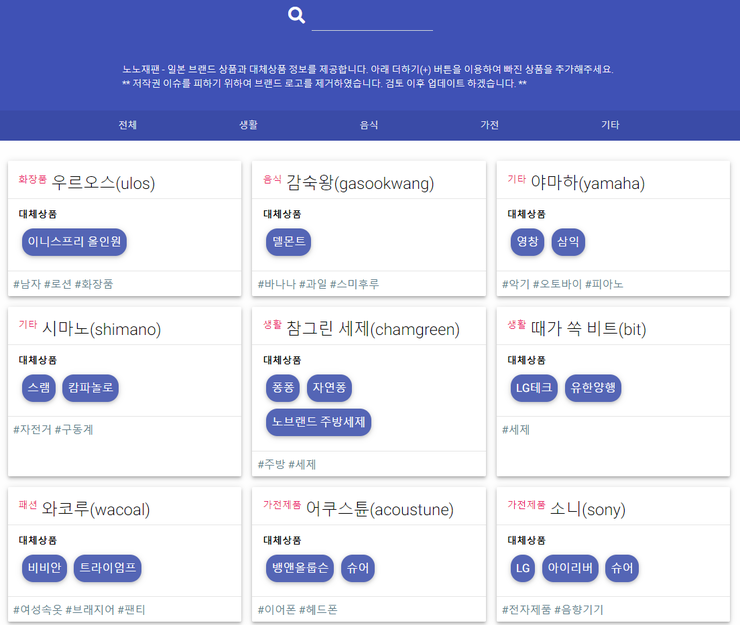Click the 아이리버 chip
The width and height of the screenshot is (740, 625).
click(570, 568)
